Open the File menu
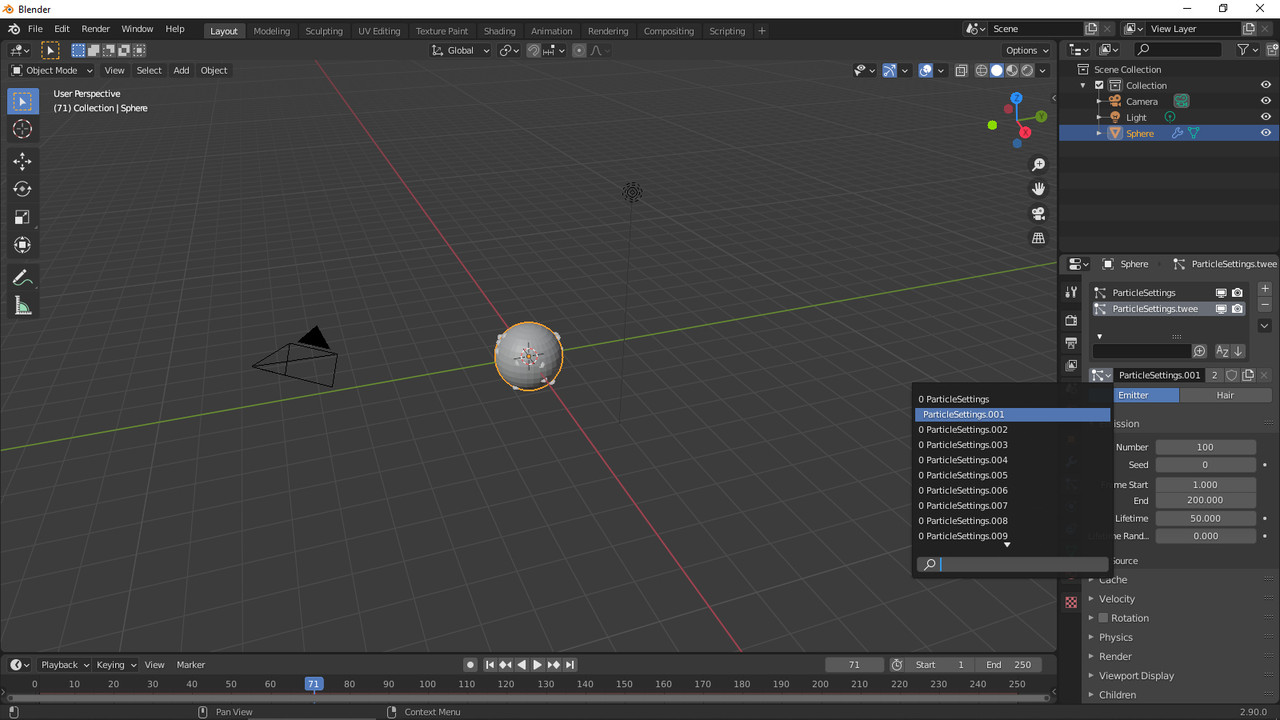 tap(35, 29)
